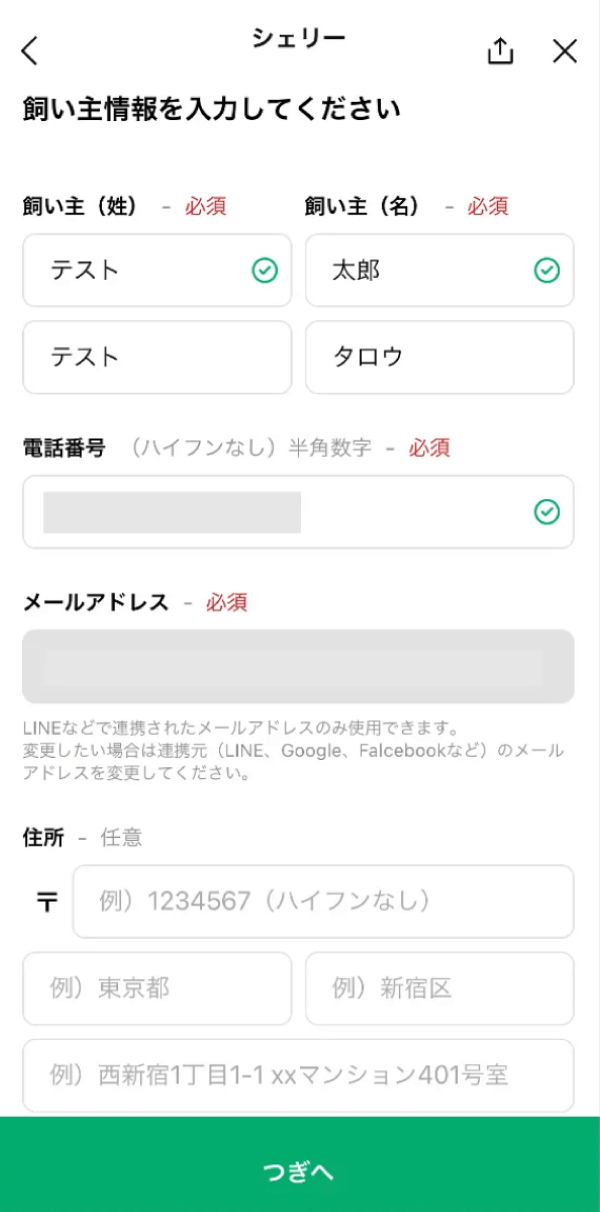Tap the back arrow icon

point(30,51)
